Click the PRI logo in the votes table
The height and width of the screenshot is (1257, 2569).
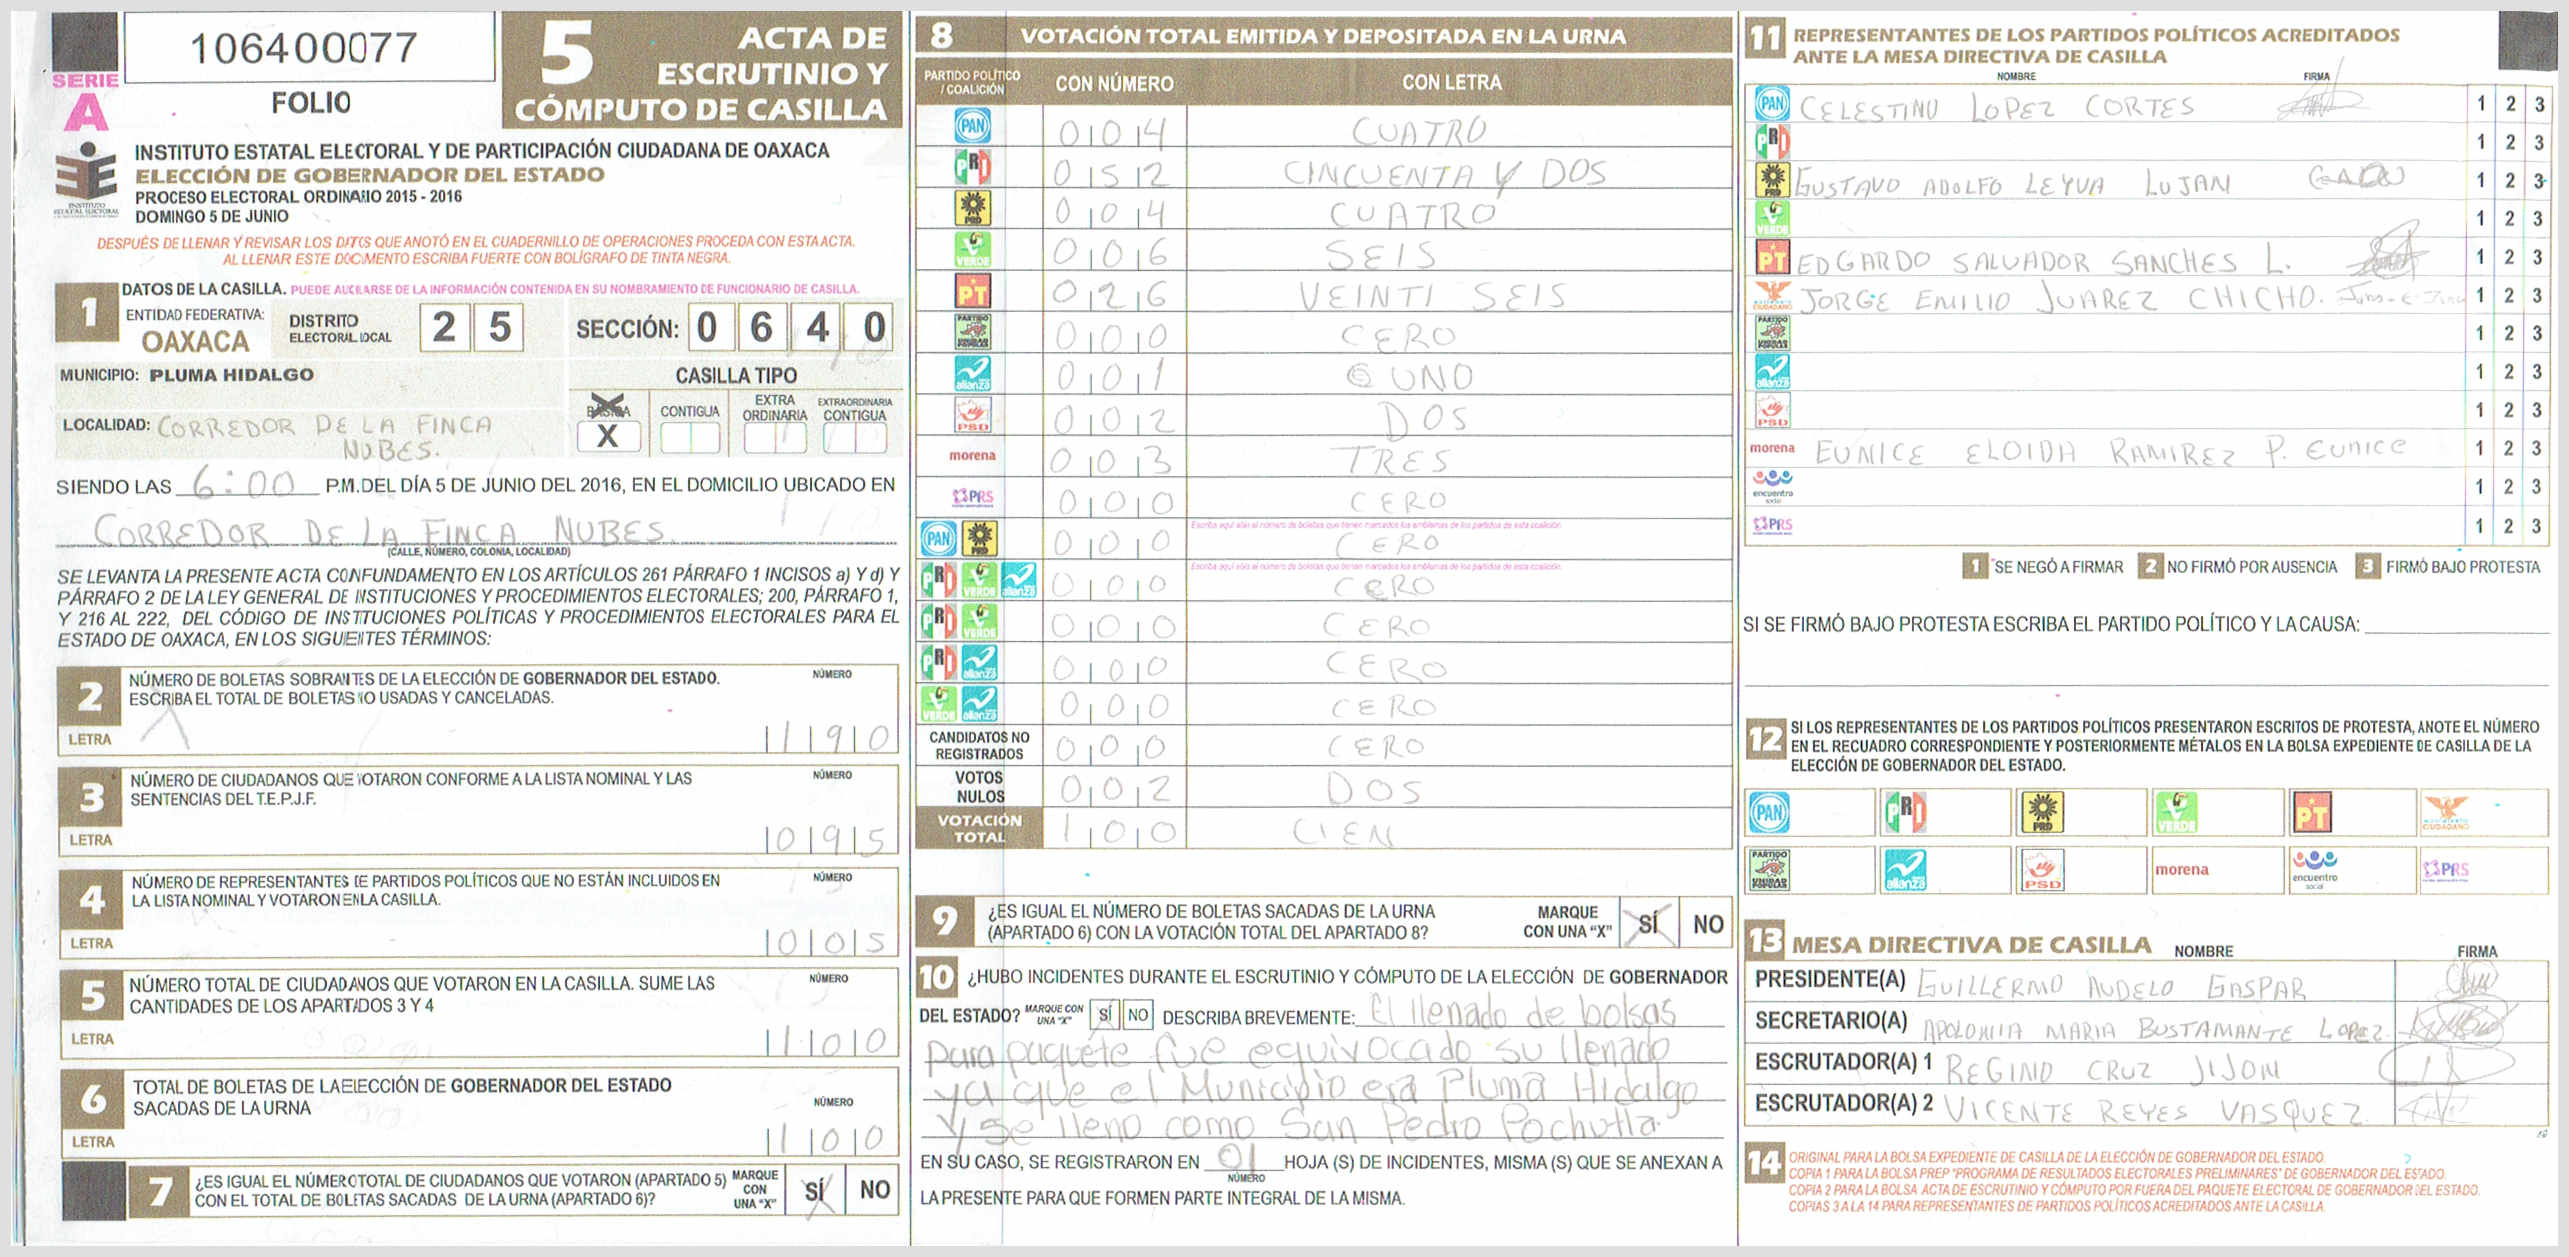(x=972, y=167)
